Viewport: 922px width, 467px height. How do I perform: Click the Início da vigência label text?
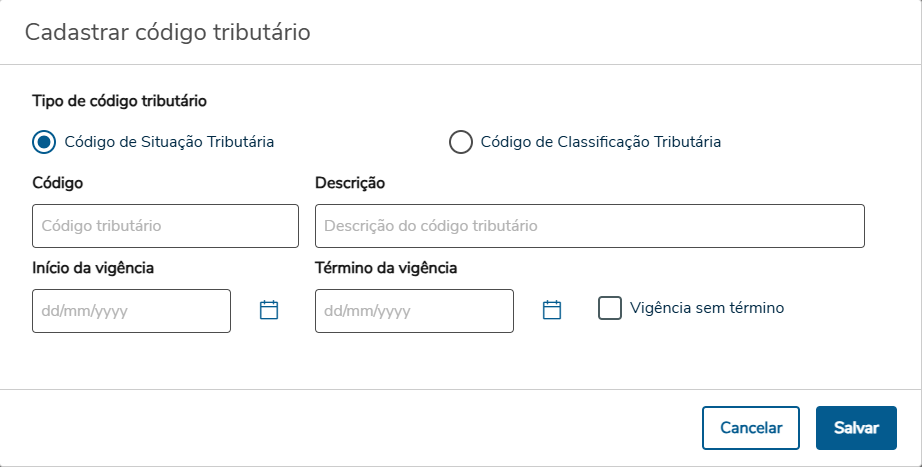(x=93, y=268)
